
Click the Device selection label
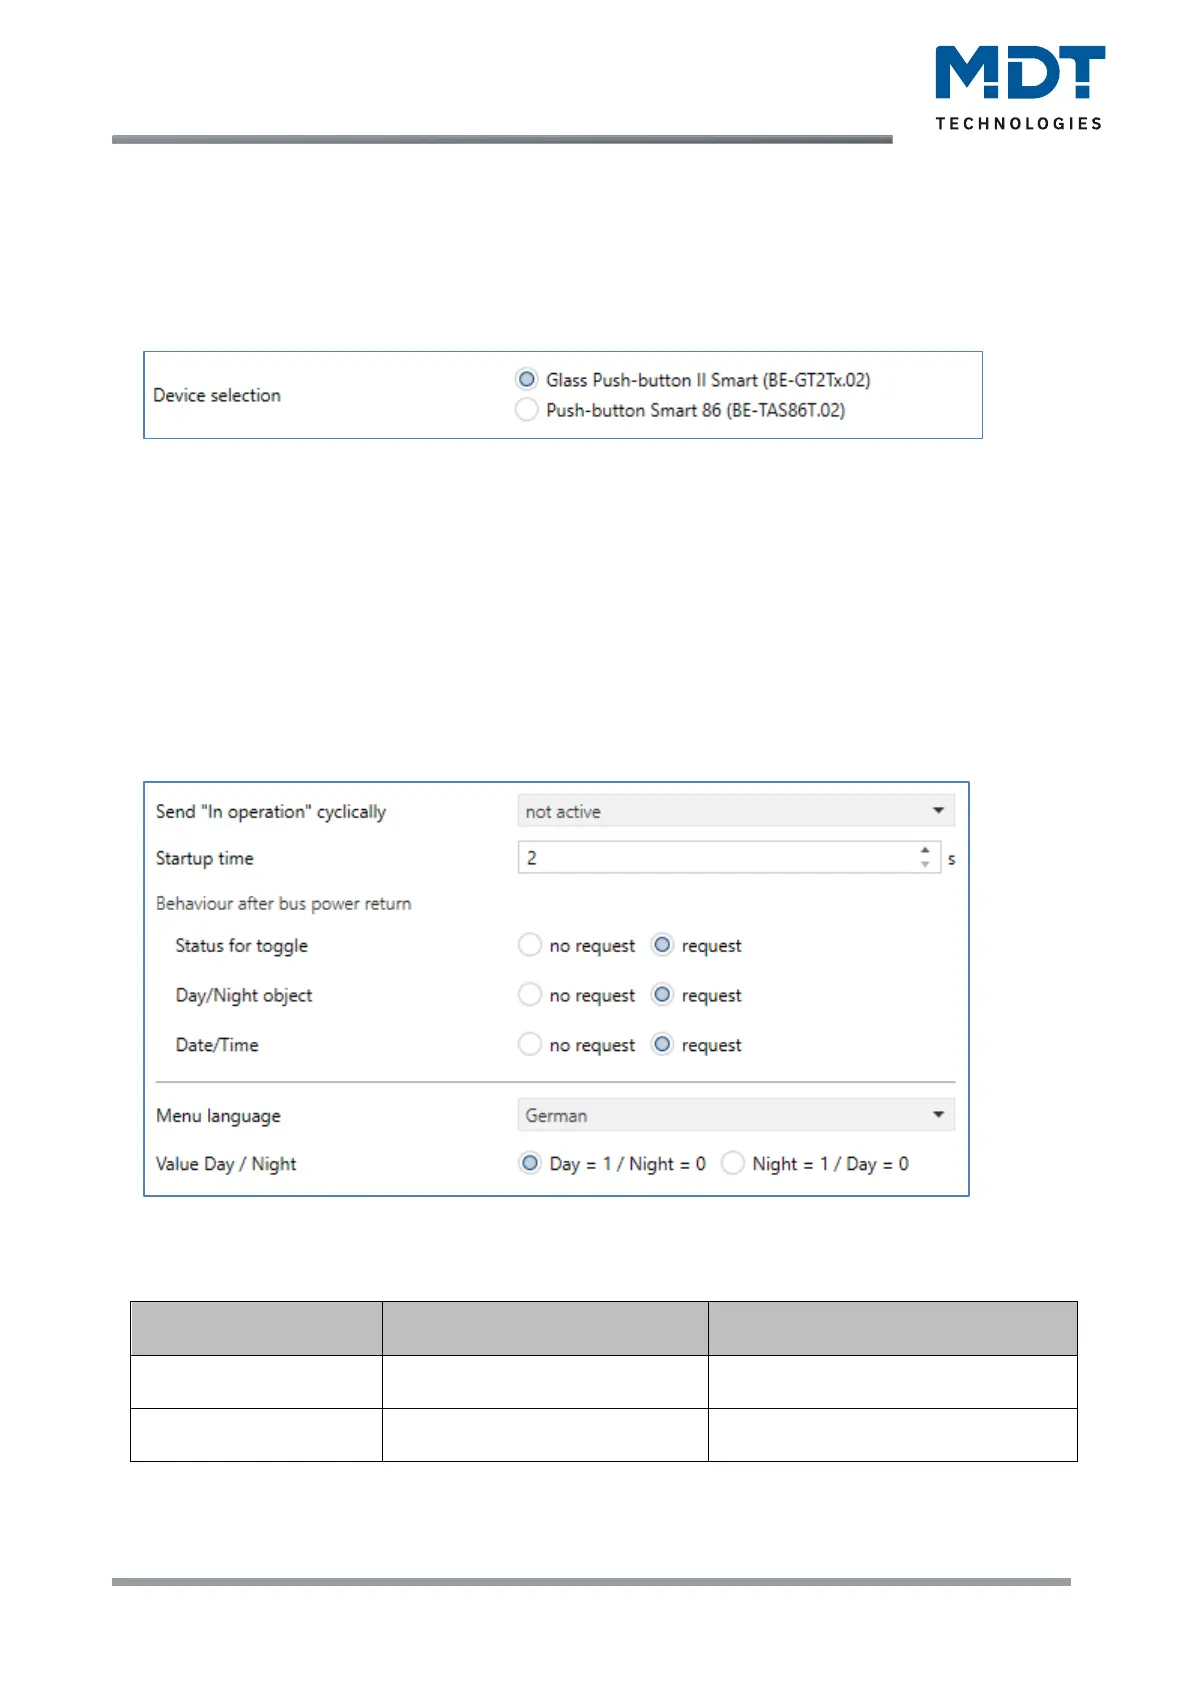pos(217,395)
